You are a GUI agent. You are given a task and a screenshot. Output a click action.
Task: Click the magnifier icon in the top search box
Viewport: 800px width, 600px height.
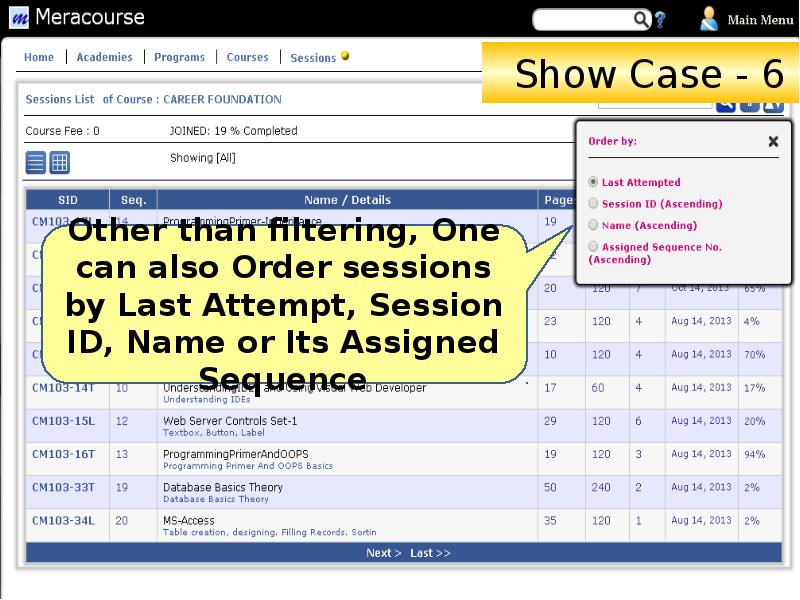pyautogui.click(x=639, y=18)
